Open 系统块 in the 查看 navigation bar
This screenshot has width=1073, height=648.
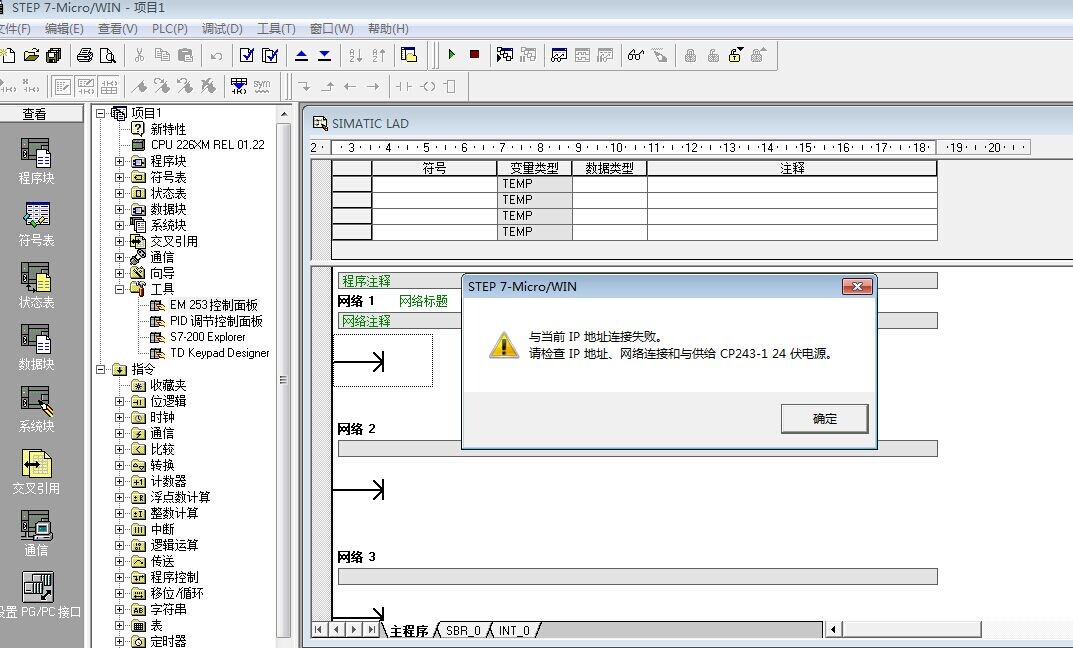(36, 409)
